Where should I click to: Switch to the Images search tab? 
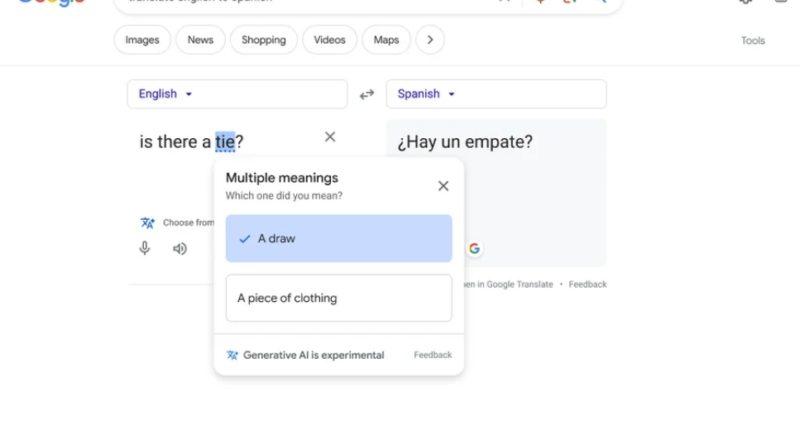pyautogui.click(x=142, y=40)
